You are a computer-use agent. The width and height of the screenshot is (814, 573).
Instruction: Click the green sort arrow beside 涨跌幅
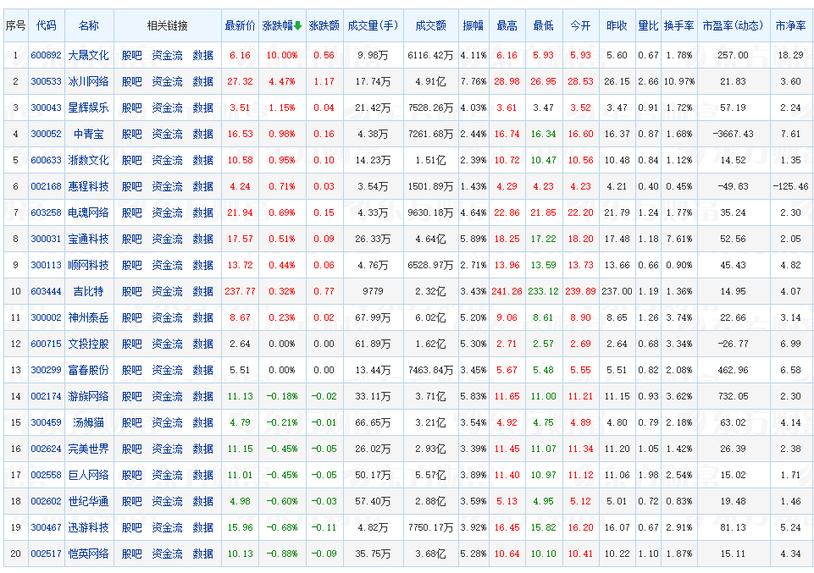298,26
